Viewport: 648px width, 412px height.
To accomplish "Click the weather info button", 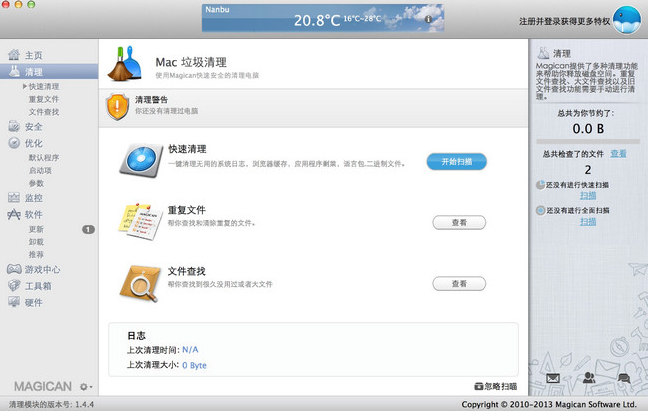I will (x=428, y=19).
